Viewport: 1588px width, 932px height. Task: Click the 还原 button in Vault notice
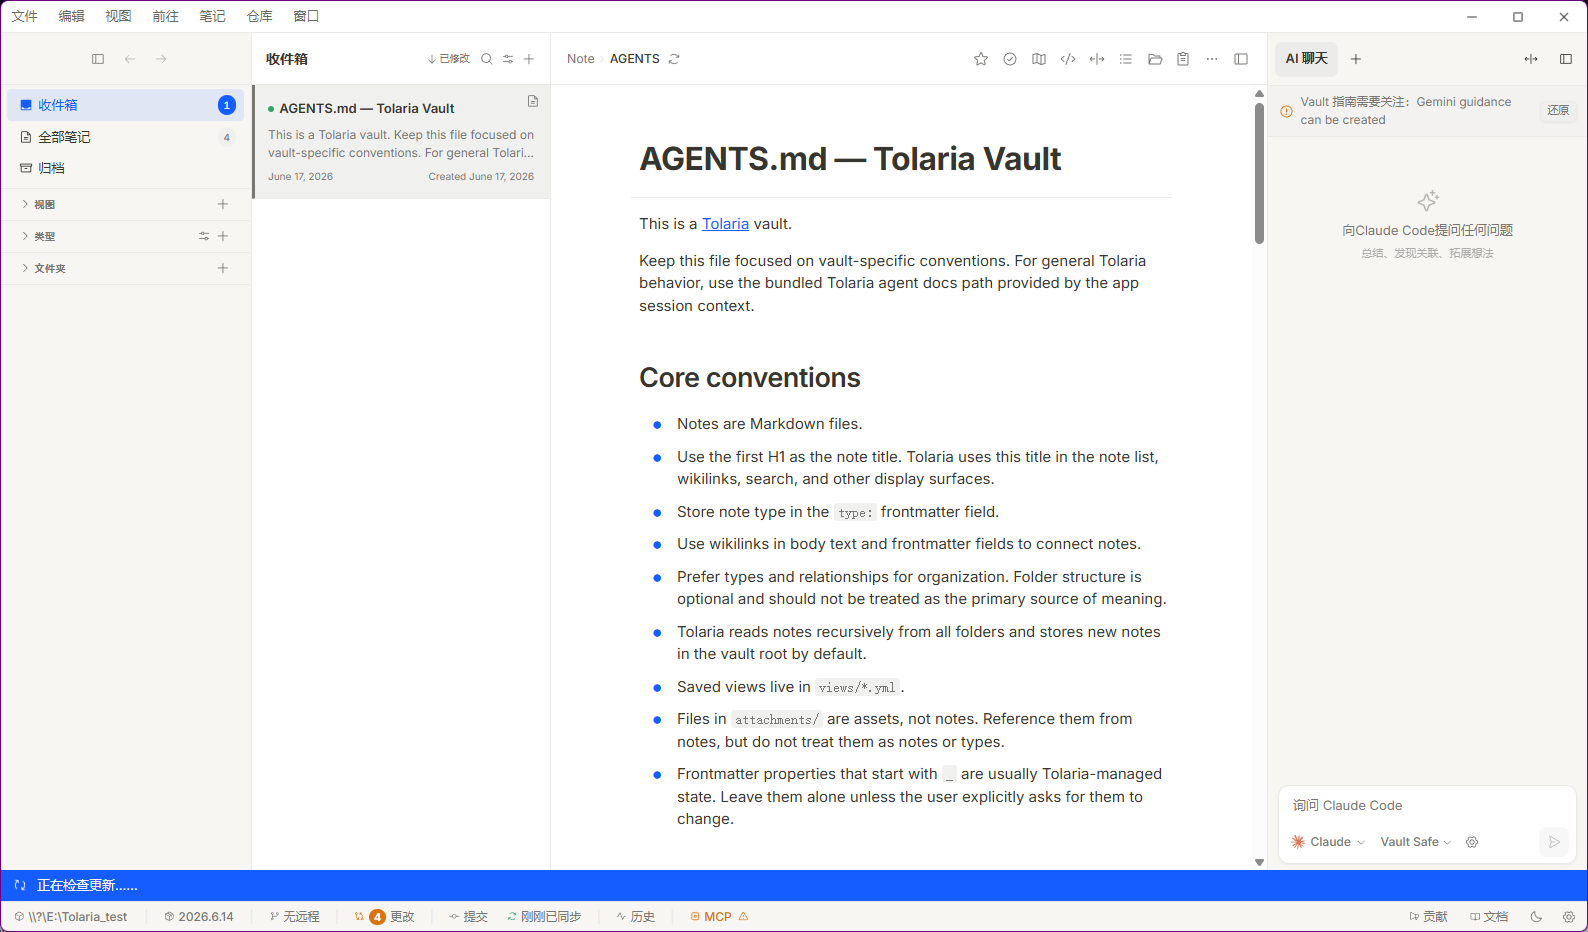[x=1558, y=110]
